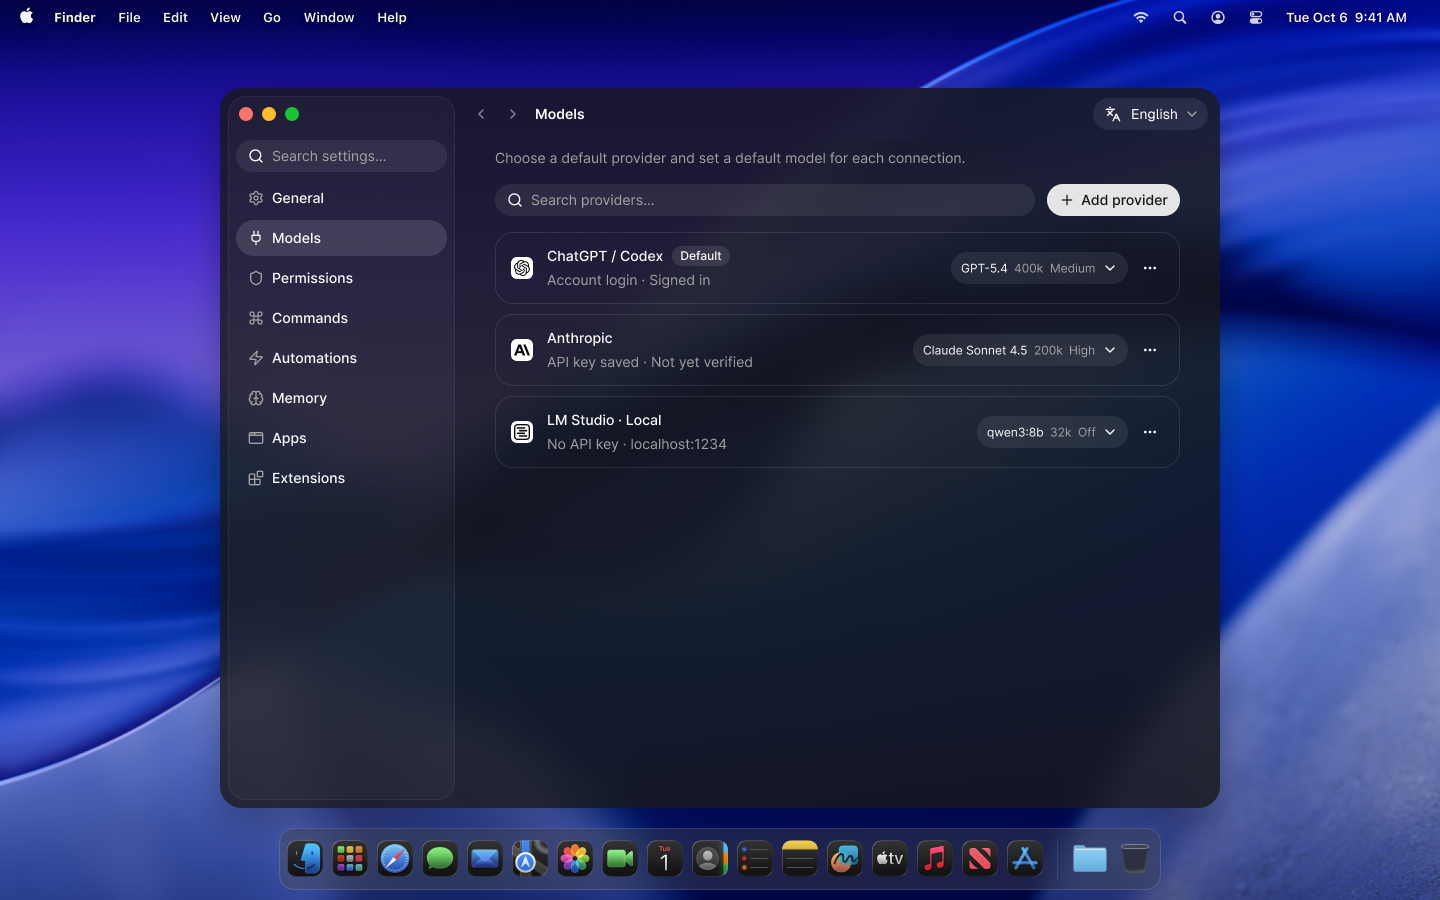This screenshot has height=900, width=1440.
Task: Click the Add provider button
Action: [x=1113, y=200]
